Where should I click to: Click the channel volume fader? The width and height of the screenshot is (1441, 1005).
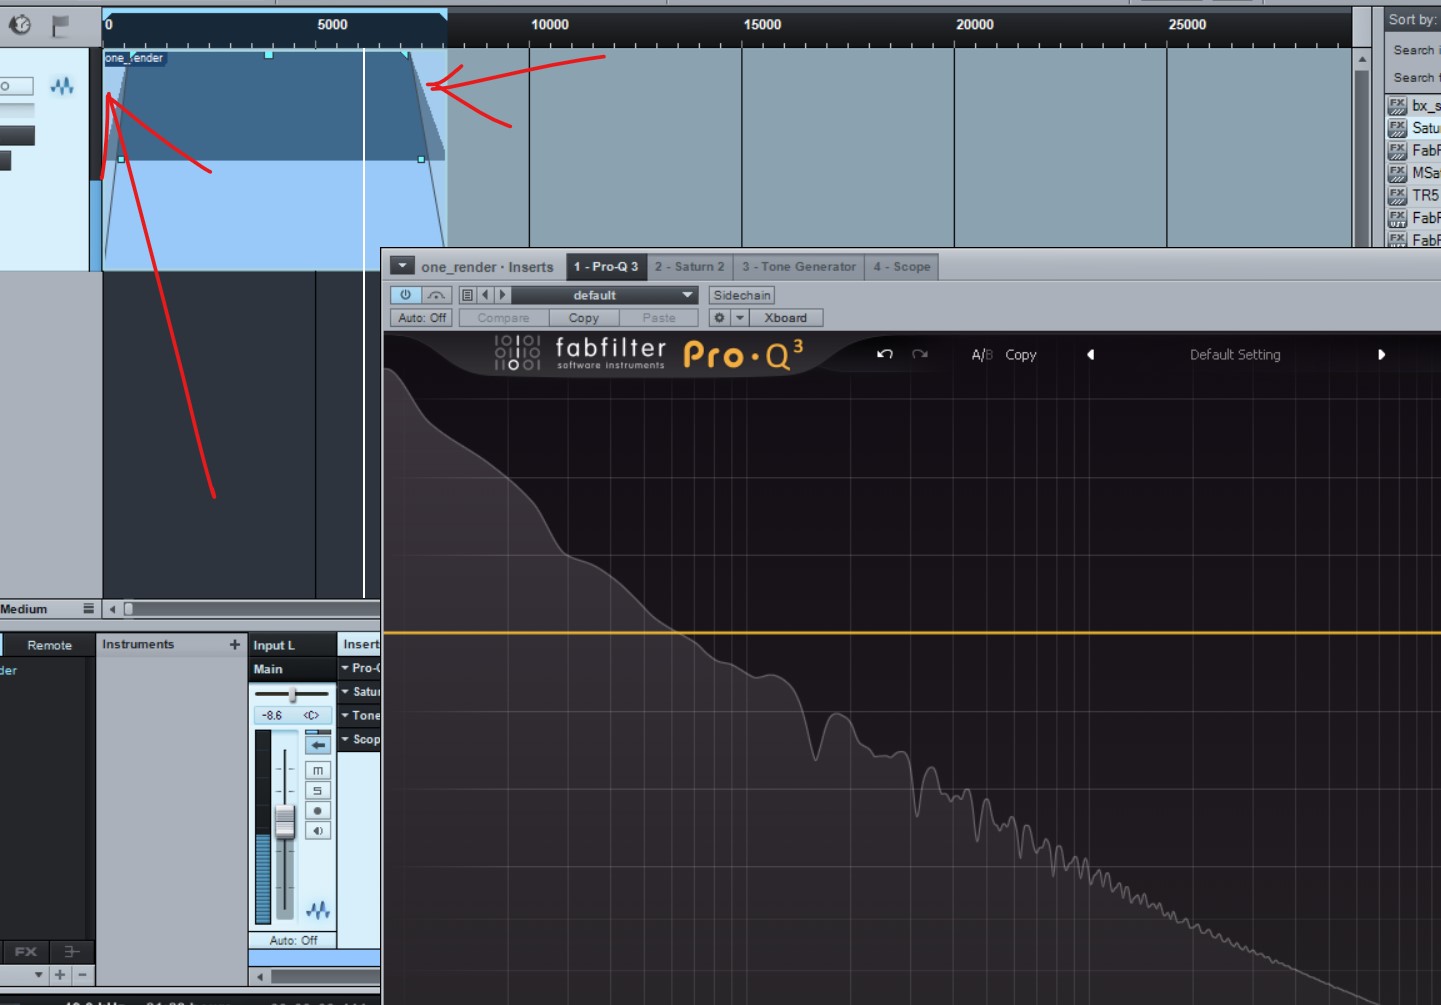[x=285, y=822]
